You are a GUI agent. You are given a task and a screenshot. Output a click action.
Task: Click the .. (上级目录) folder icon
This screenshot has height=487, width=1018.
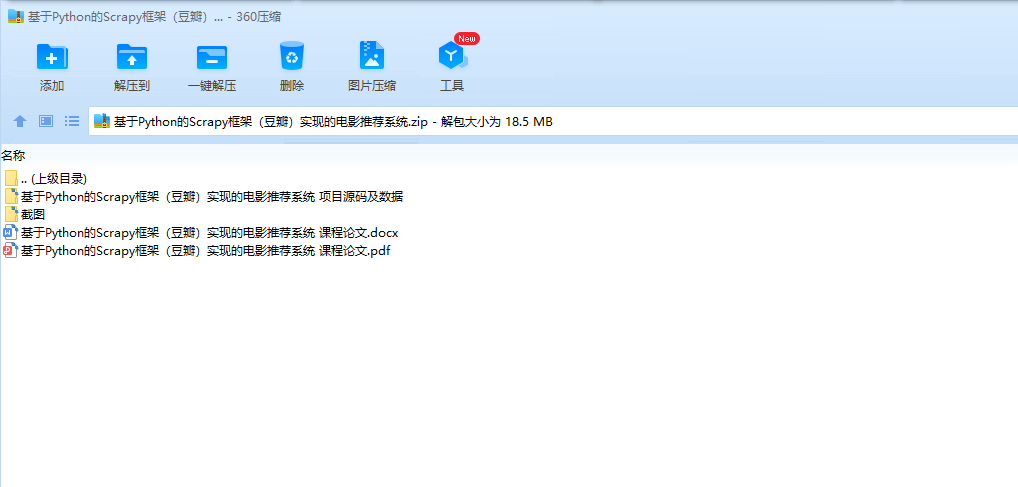(x=11, y=179)
